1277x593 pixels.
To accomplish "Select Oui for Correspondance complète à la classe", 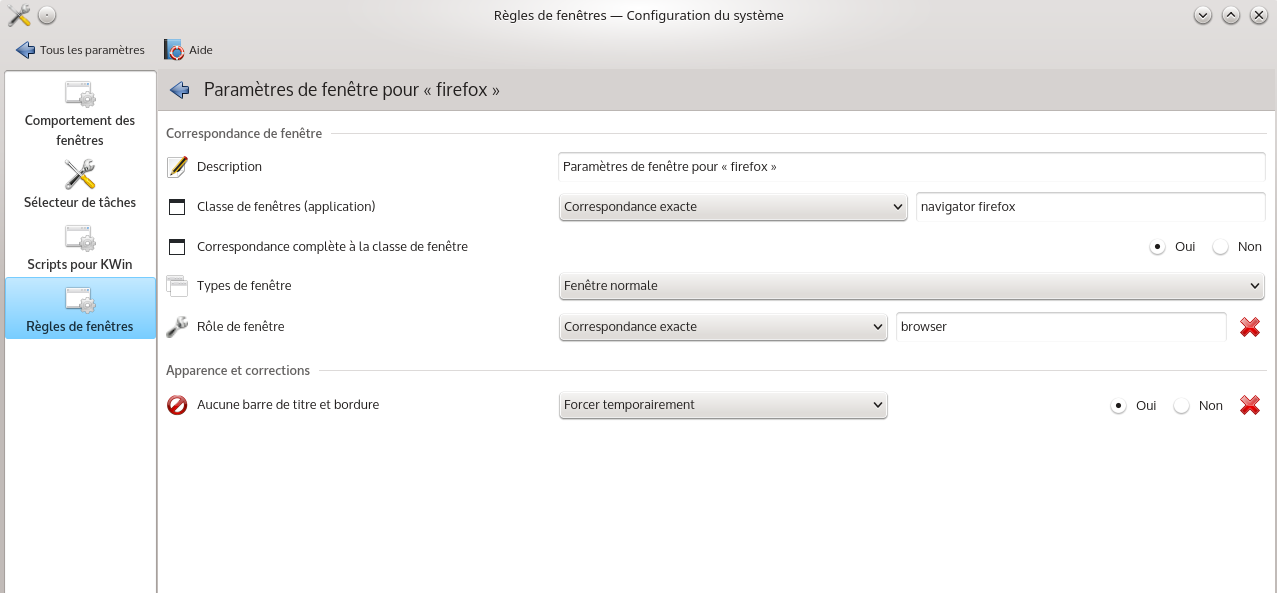I will 1158,247.
